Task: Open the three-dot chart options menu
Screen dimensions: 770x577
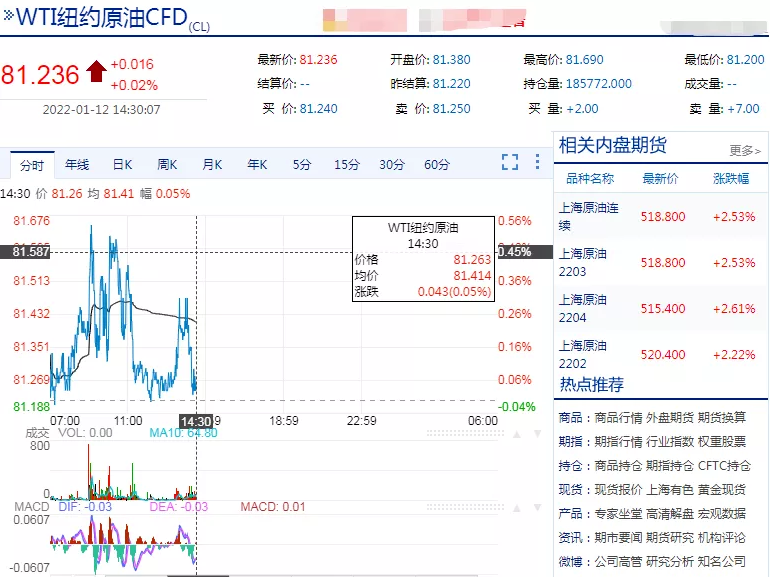Action: coord(537,162)
